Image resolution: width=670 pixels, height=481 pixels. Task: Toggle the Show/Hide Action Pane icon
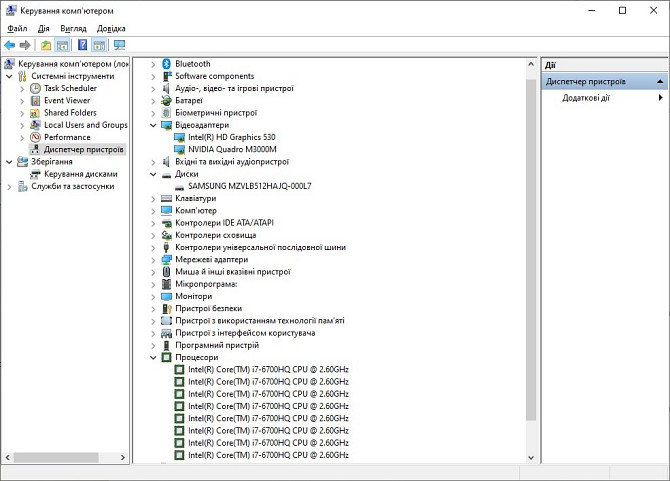[x=99, y=45]
